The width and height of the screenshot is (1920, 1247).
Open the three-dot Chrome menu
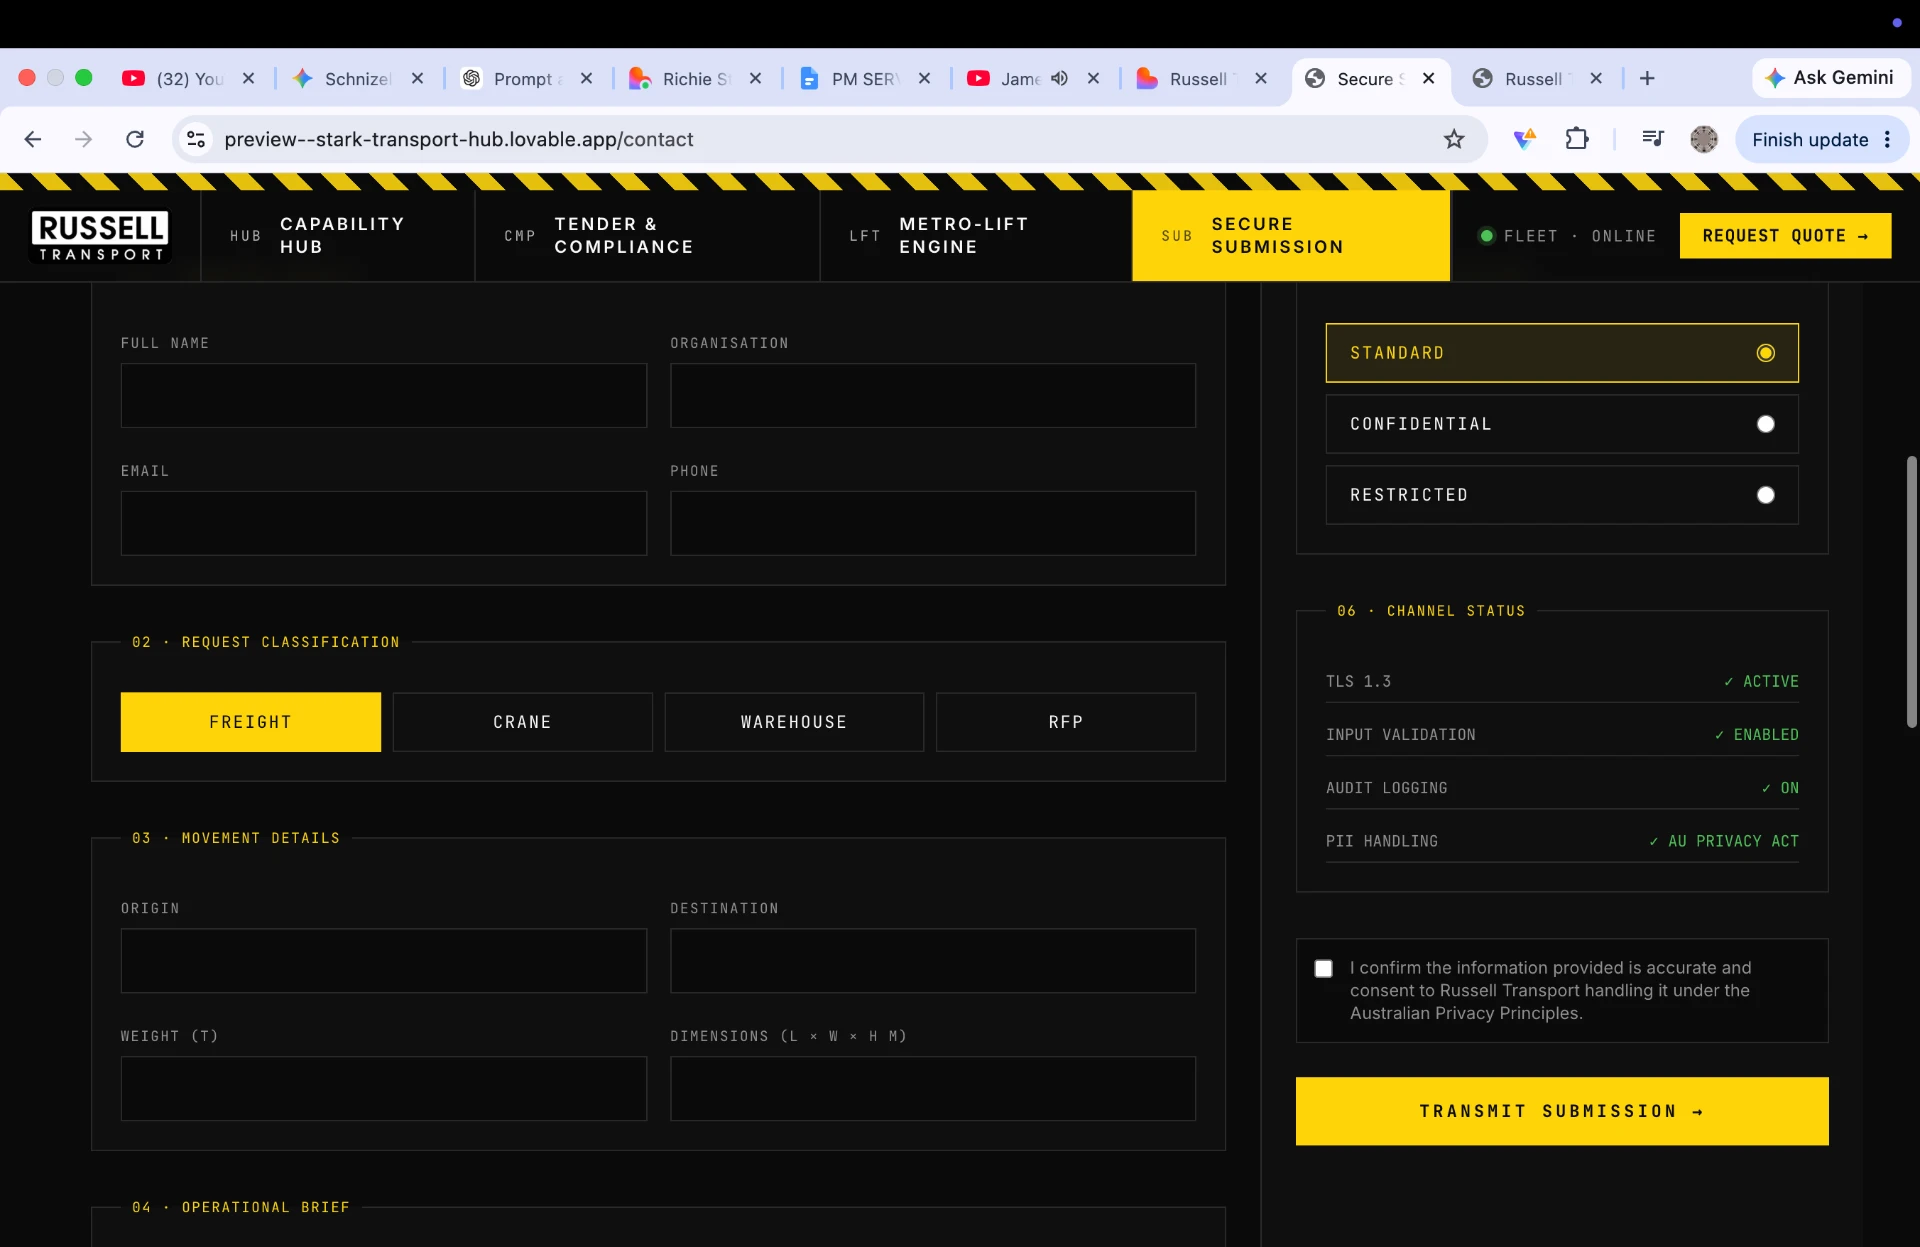(1888, 139)
